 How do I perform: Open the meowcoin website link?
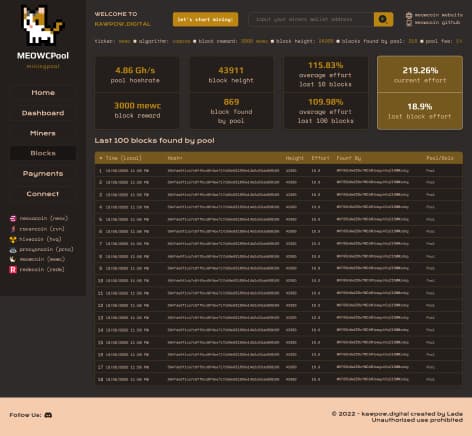pyautogui.click(x=438, y=15)
